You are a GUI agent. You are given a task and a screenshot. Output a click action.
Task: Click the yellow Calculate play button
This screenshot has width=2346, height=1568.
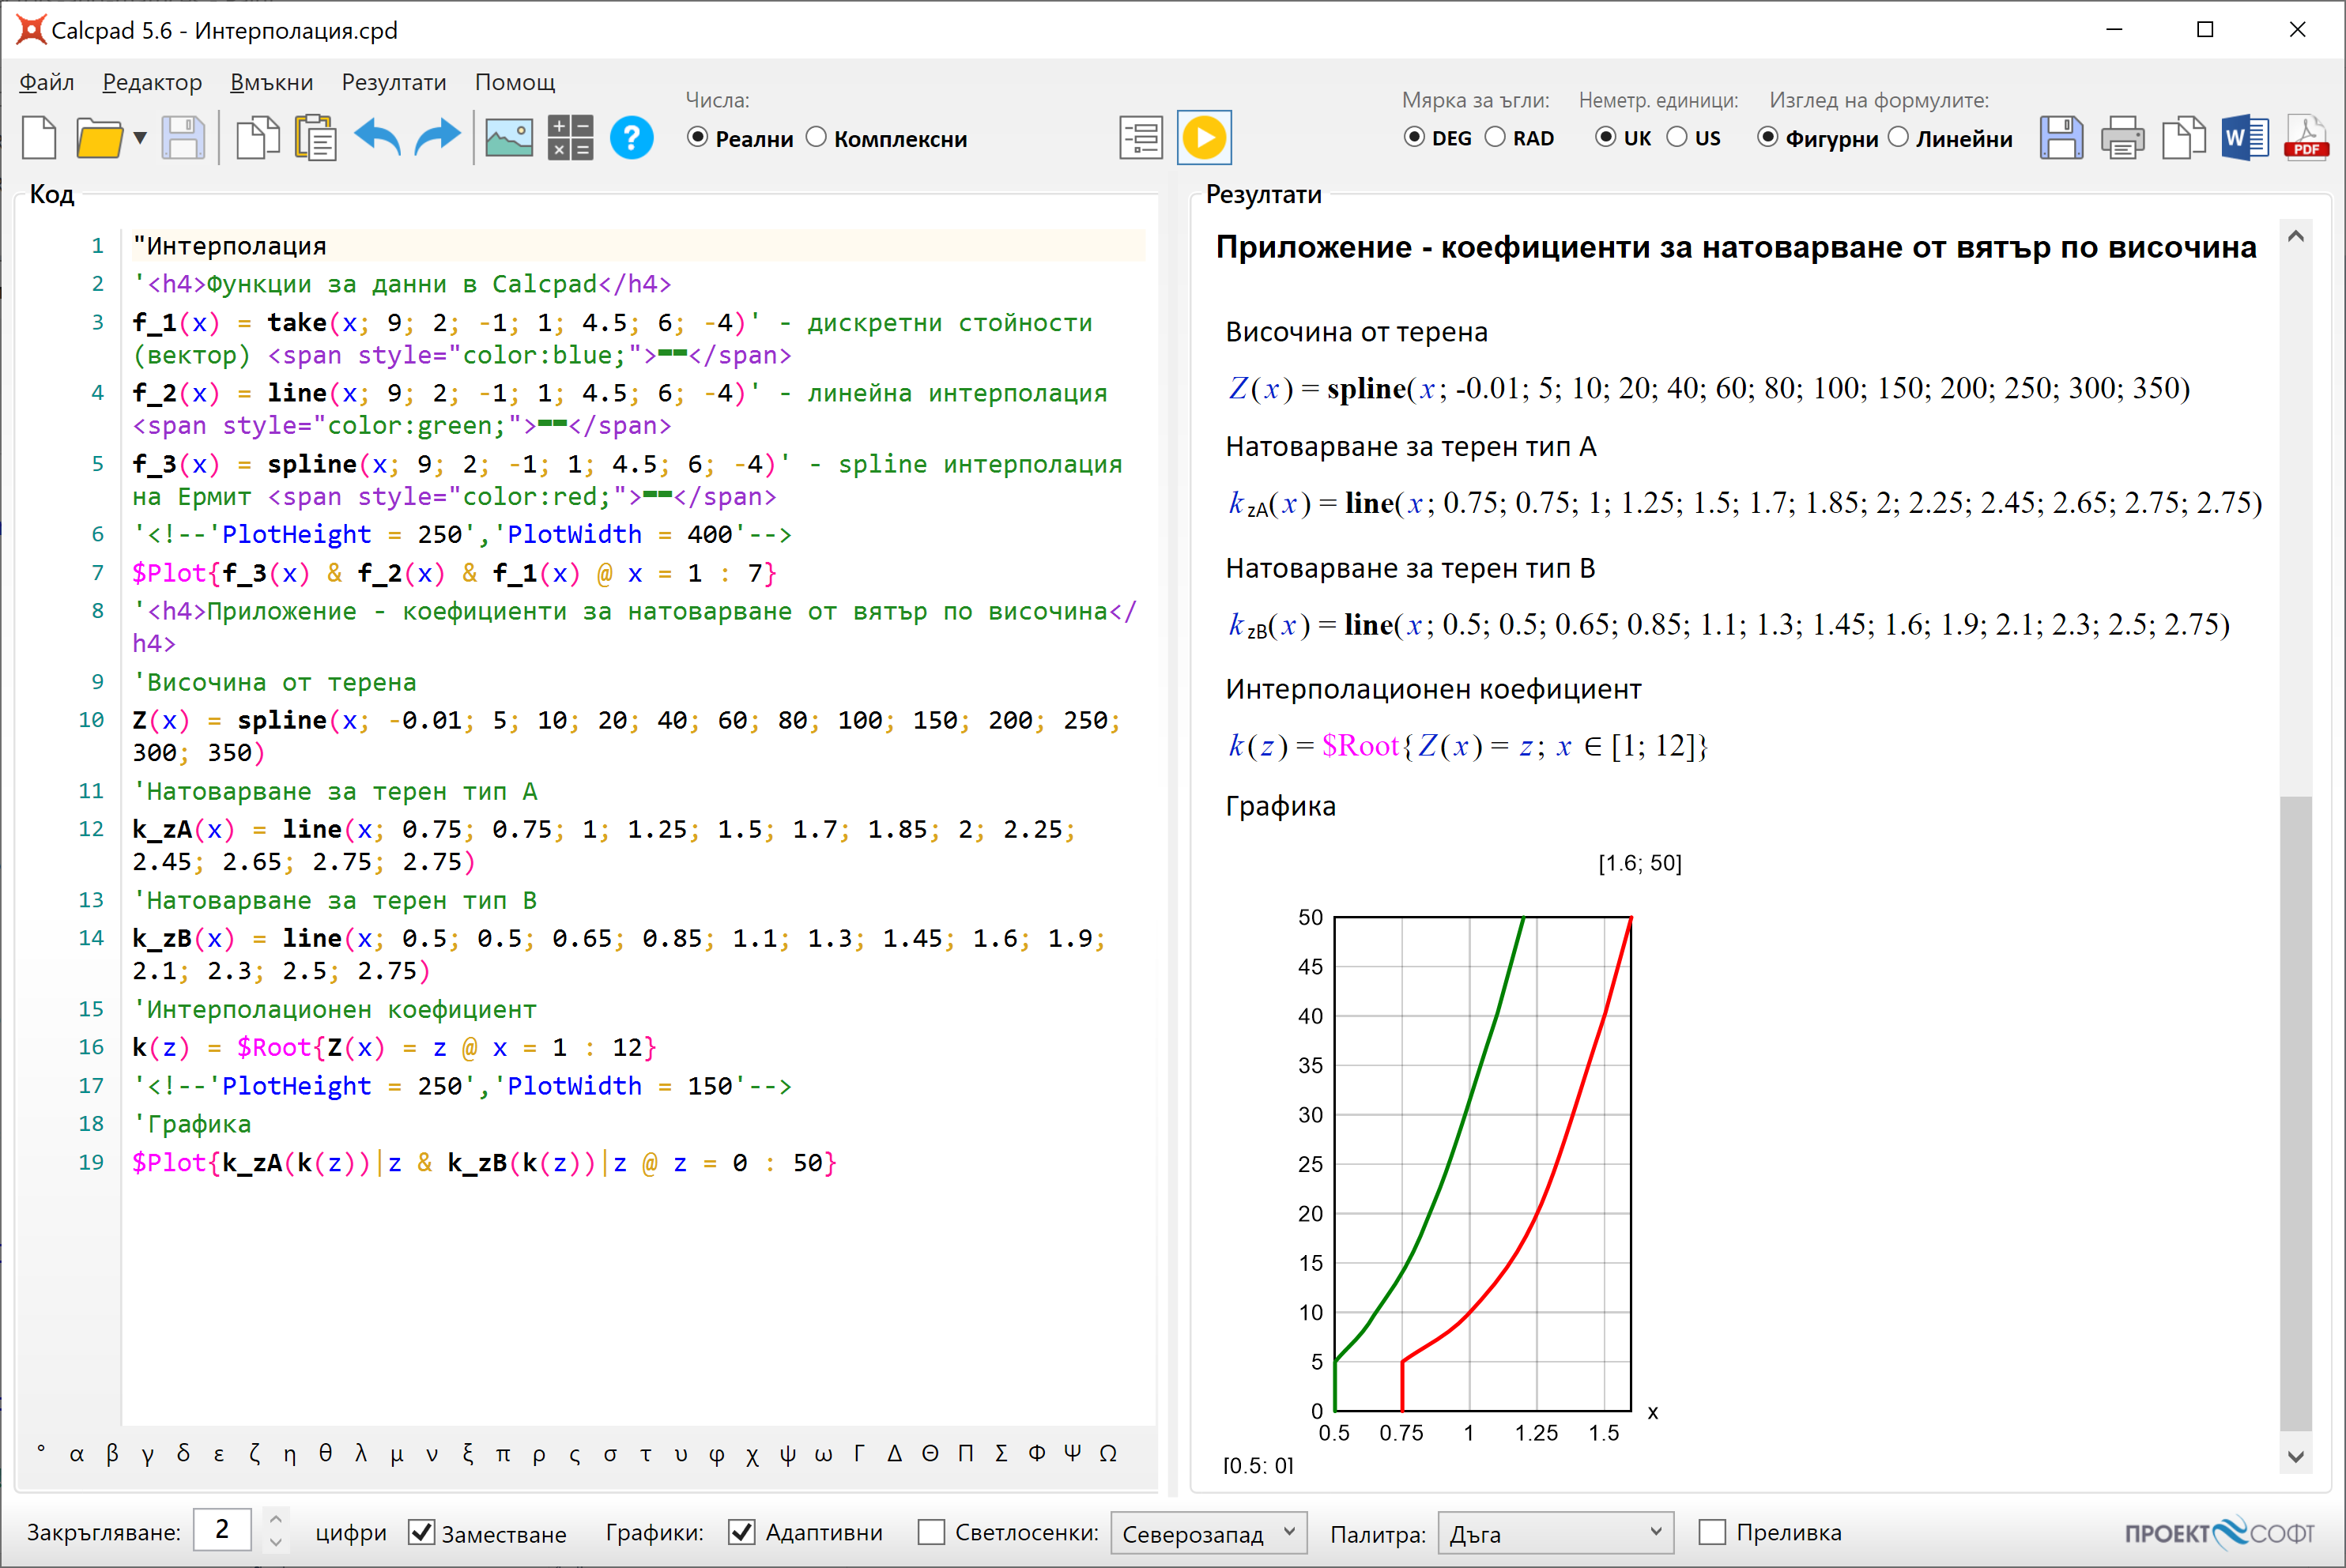pyautogui.click(x=1204, y=138)
